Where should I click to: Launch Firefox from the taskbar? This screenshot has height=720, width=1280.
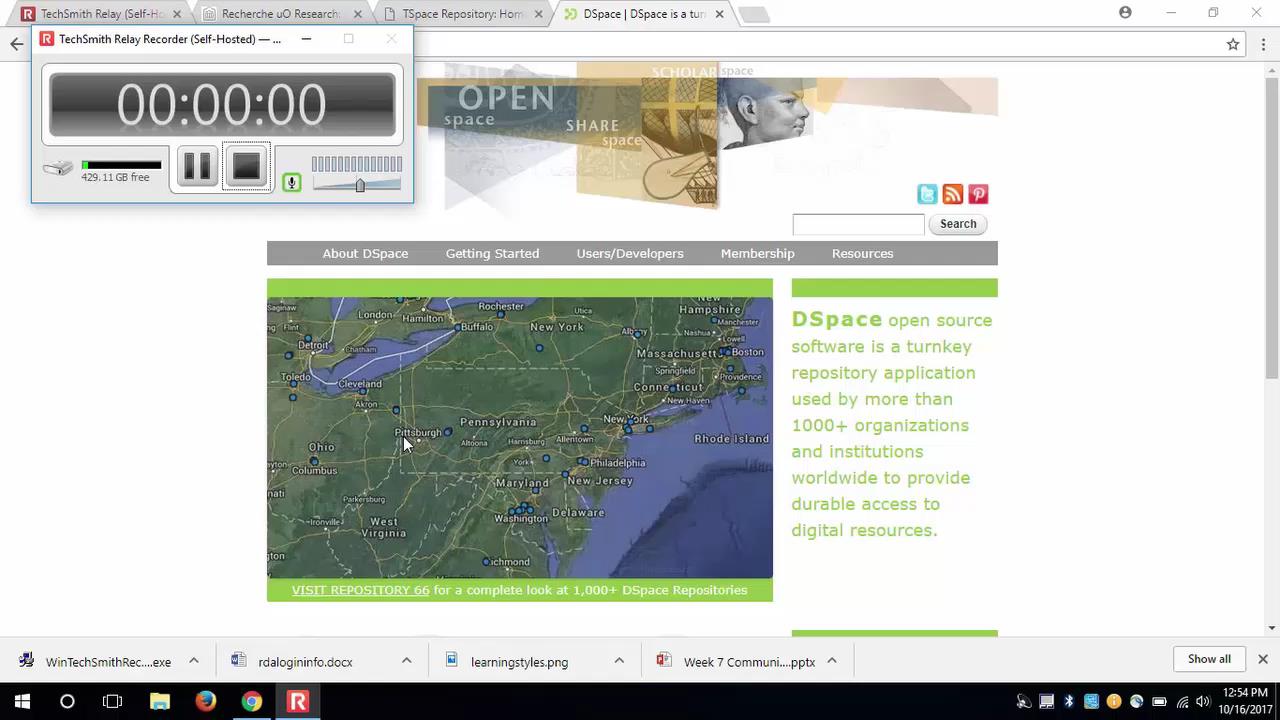click(x=205, y=701)
